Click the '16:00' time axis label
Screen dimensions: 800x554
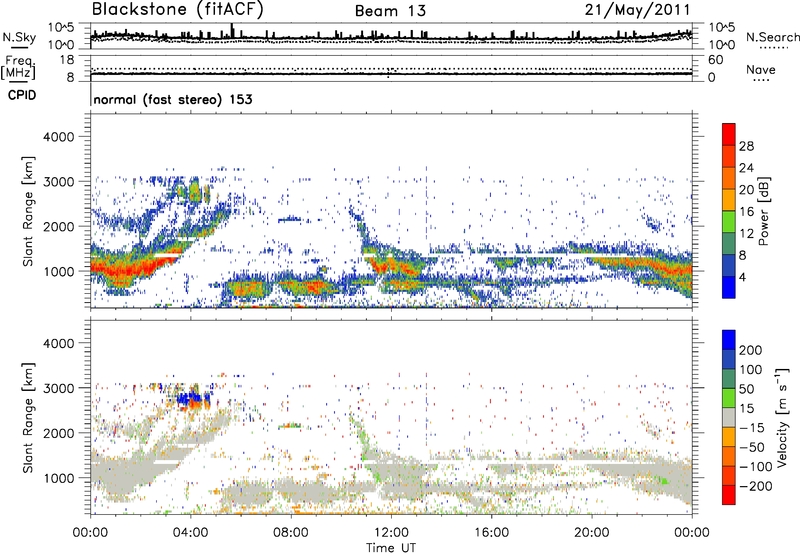tap(491, 533)
